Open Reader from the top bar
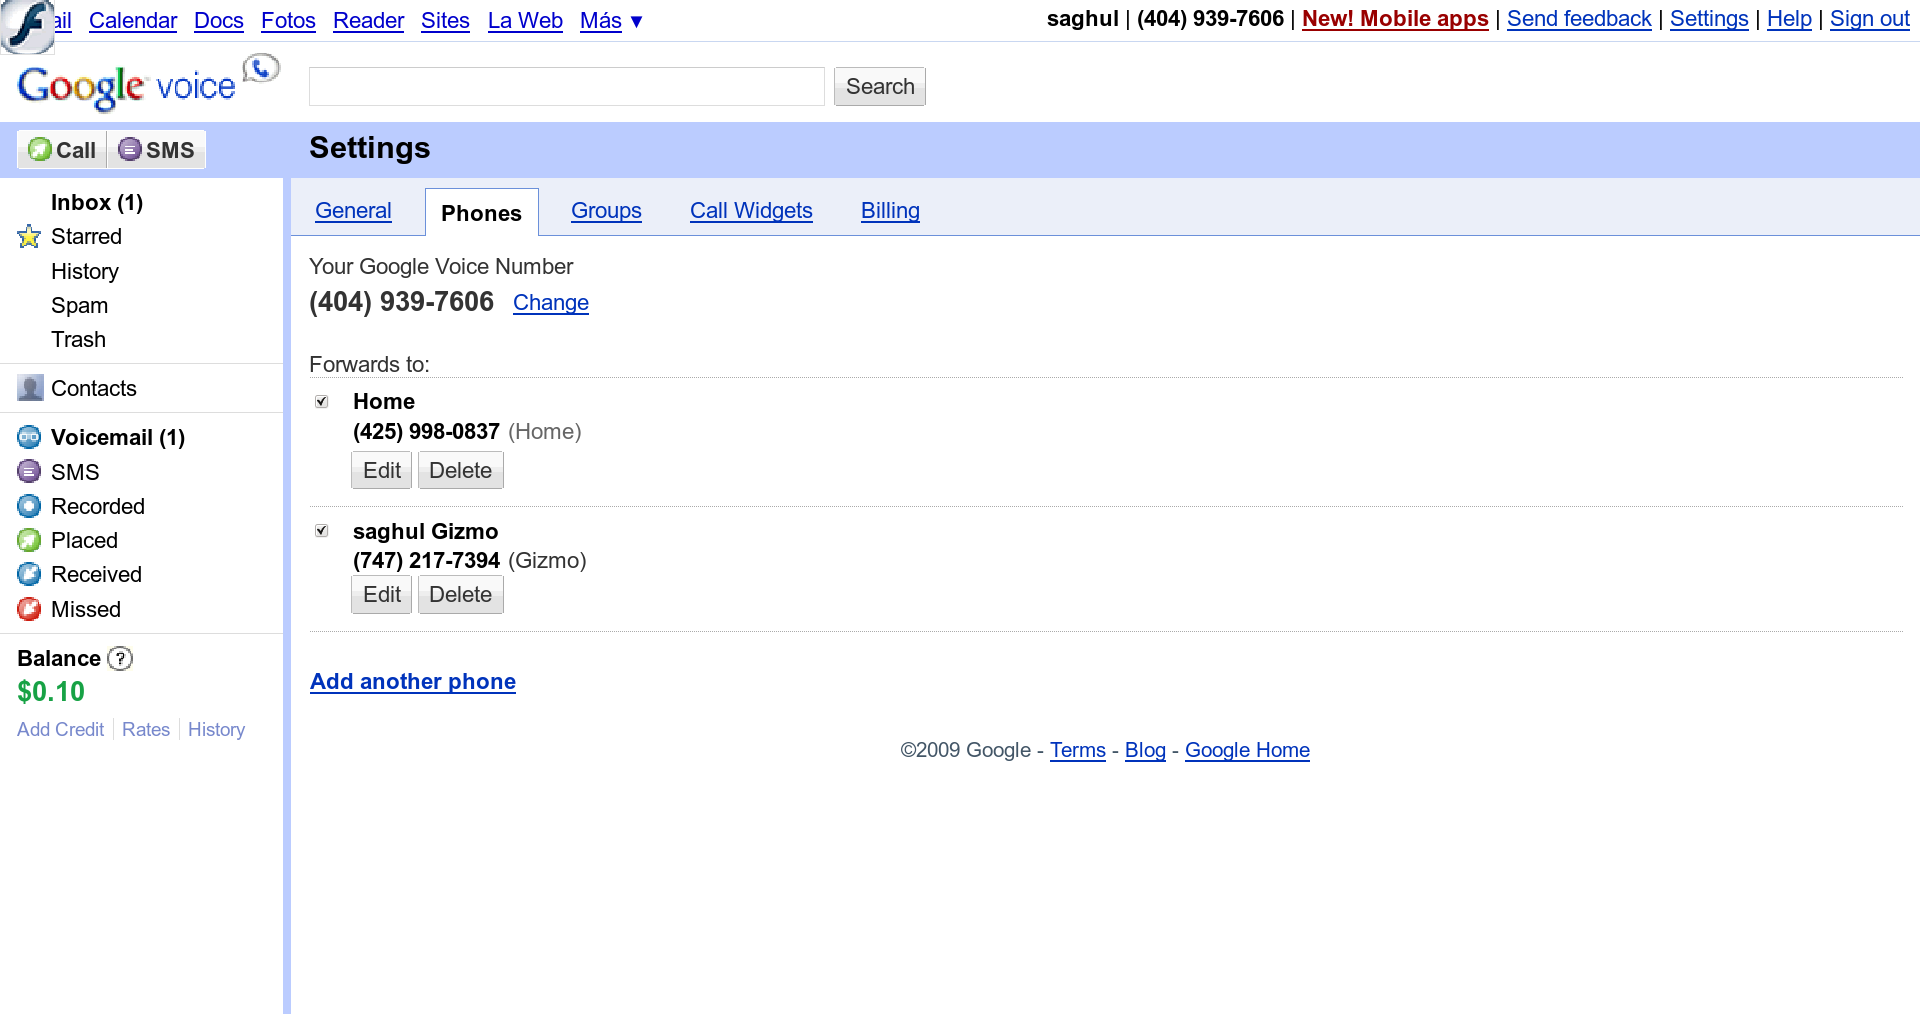Screen dimensions: 1920x1014 click(x=368, y=21)
